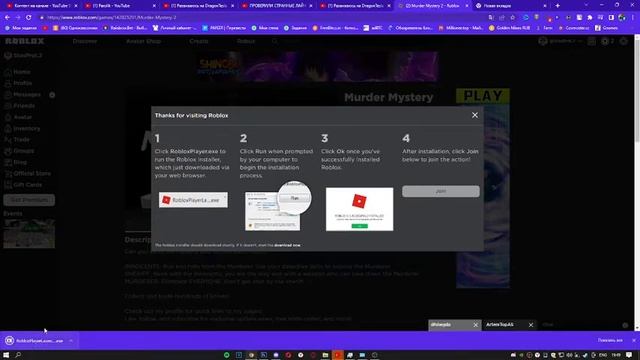Open a new browser tab with plus

(x=558, y=6)
